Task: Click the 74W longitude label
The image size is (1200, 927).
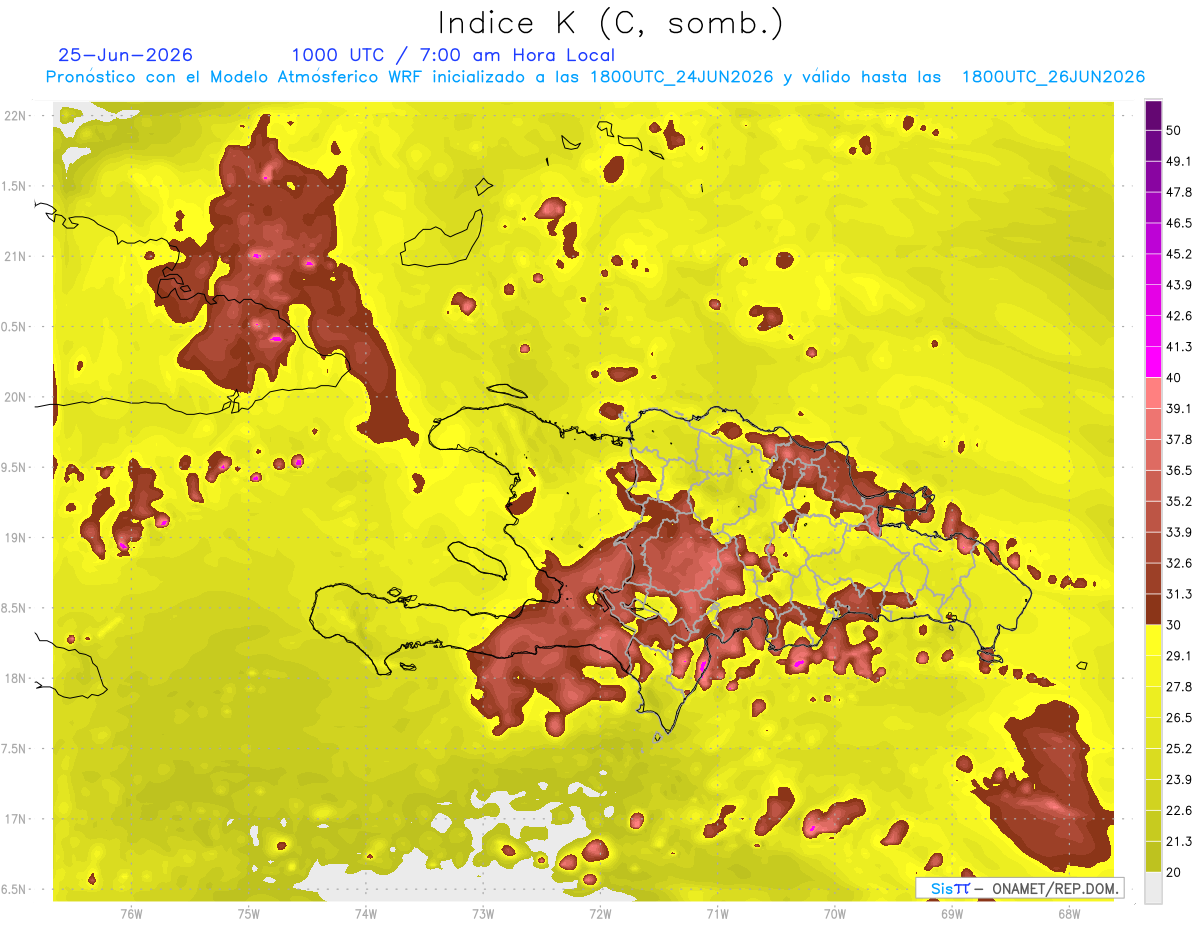Action: [366, 914]
